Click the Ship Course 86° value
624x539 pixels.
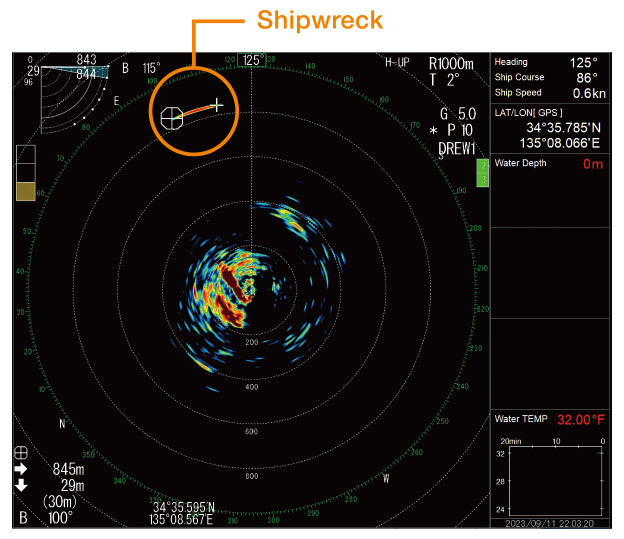coord(587,78)
